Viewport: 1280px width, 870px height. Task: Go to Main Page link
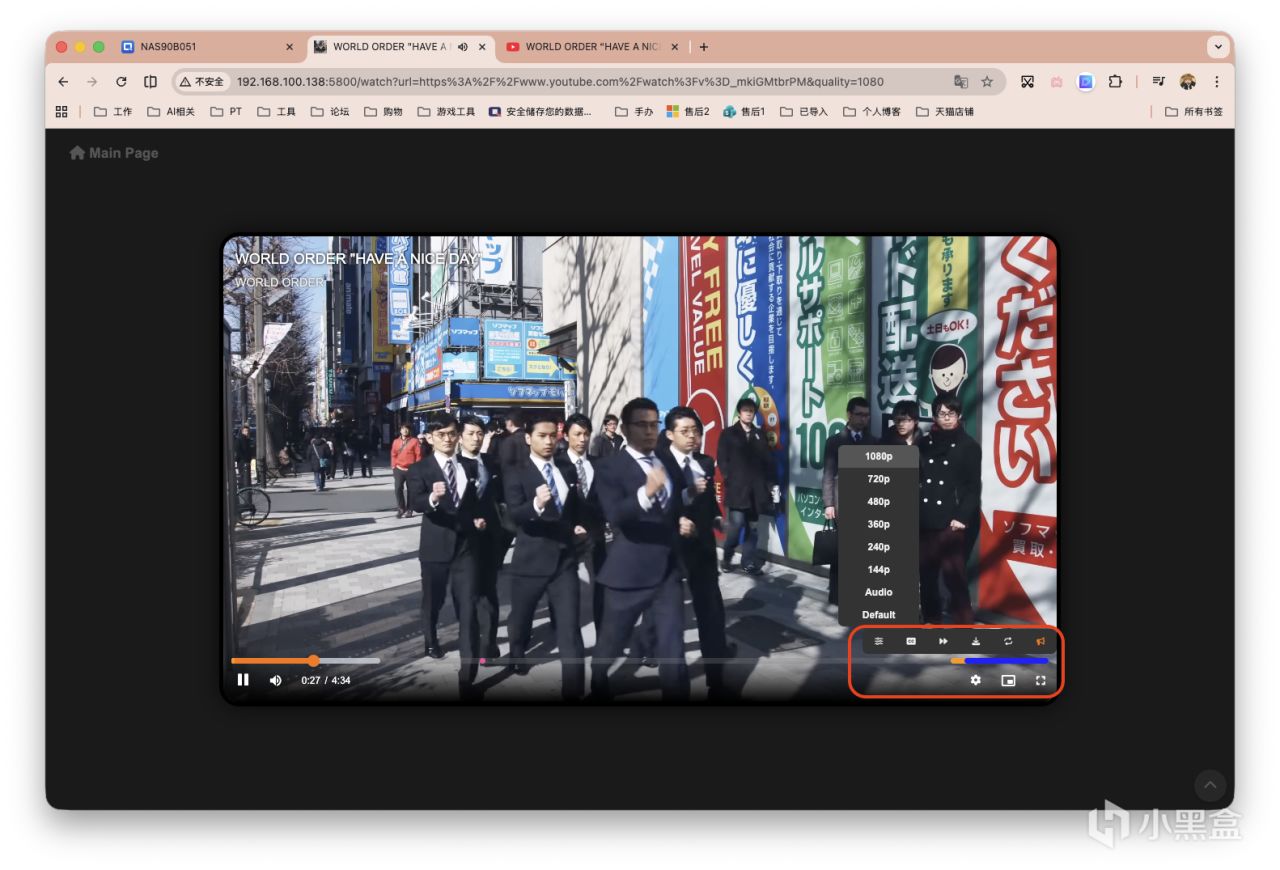tap(114, 153)
